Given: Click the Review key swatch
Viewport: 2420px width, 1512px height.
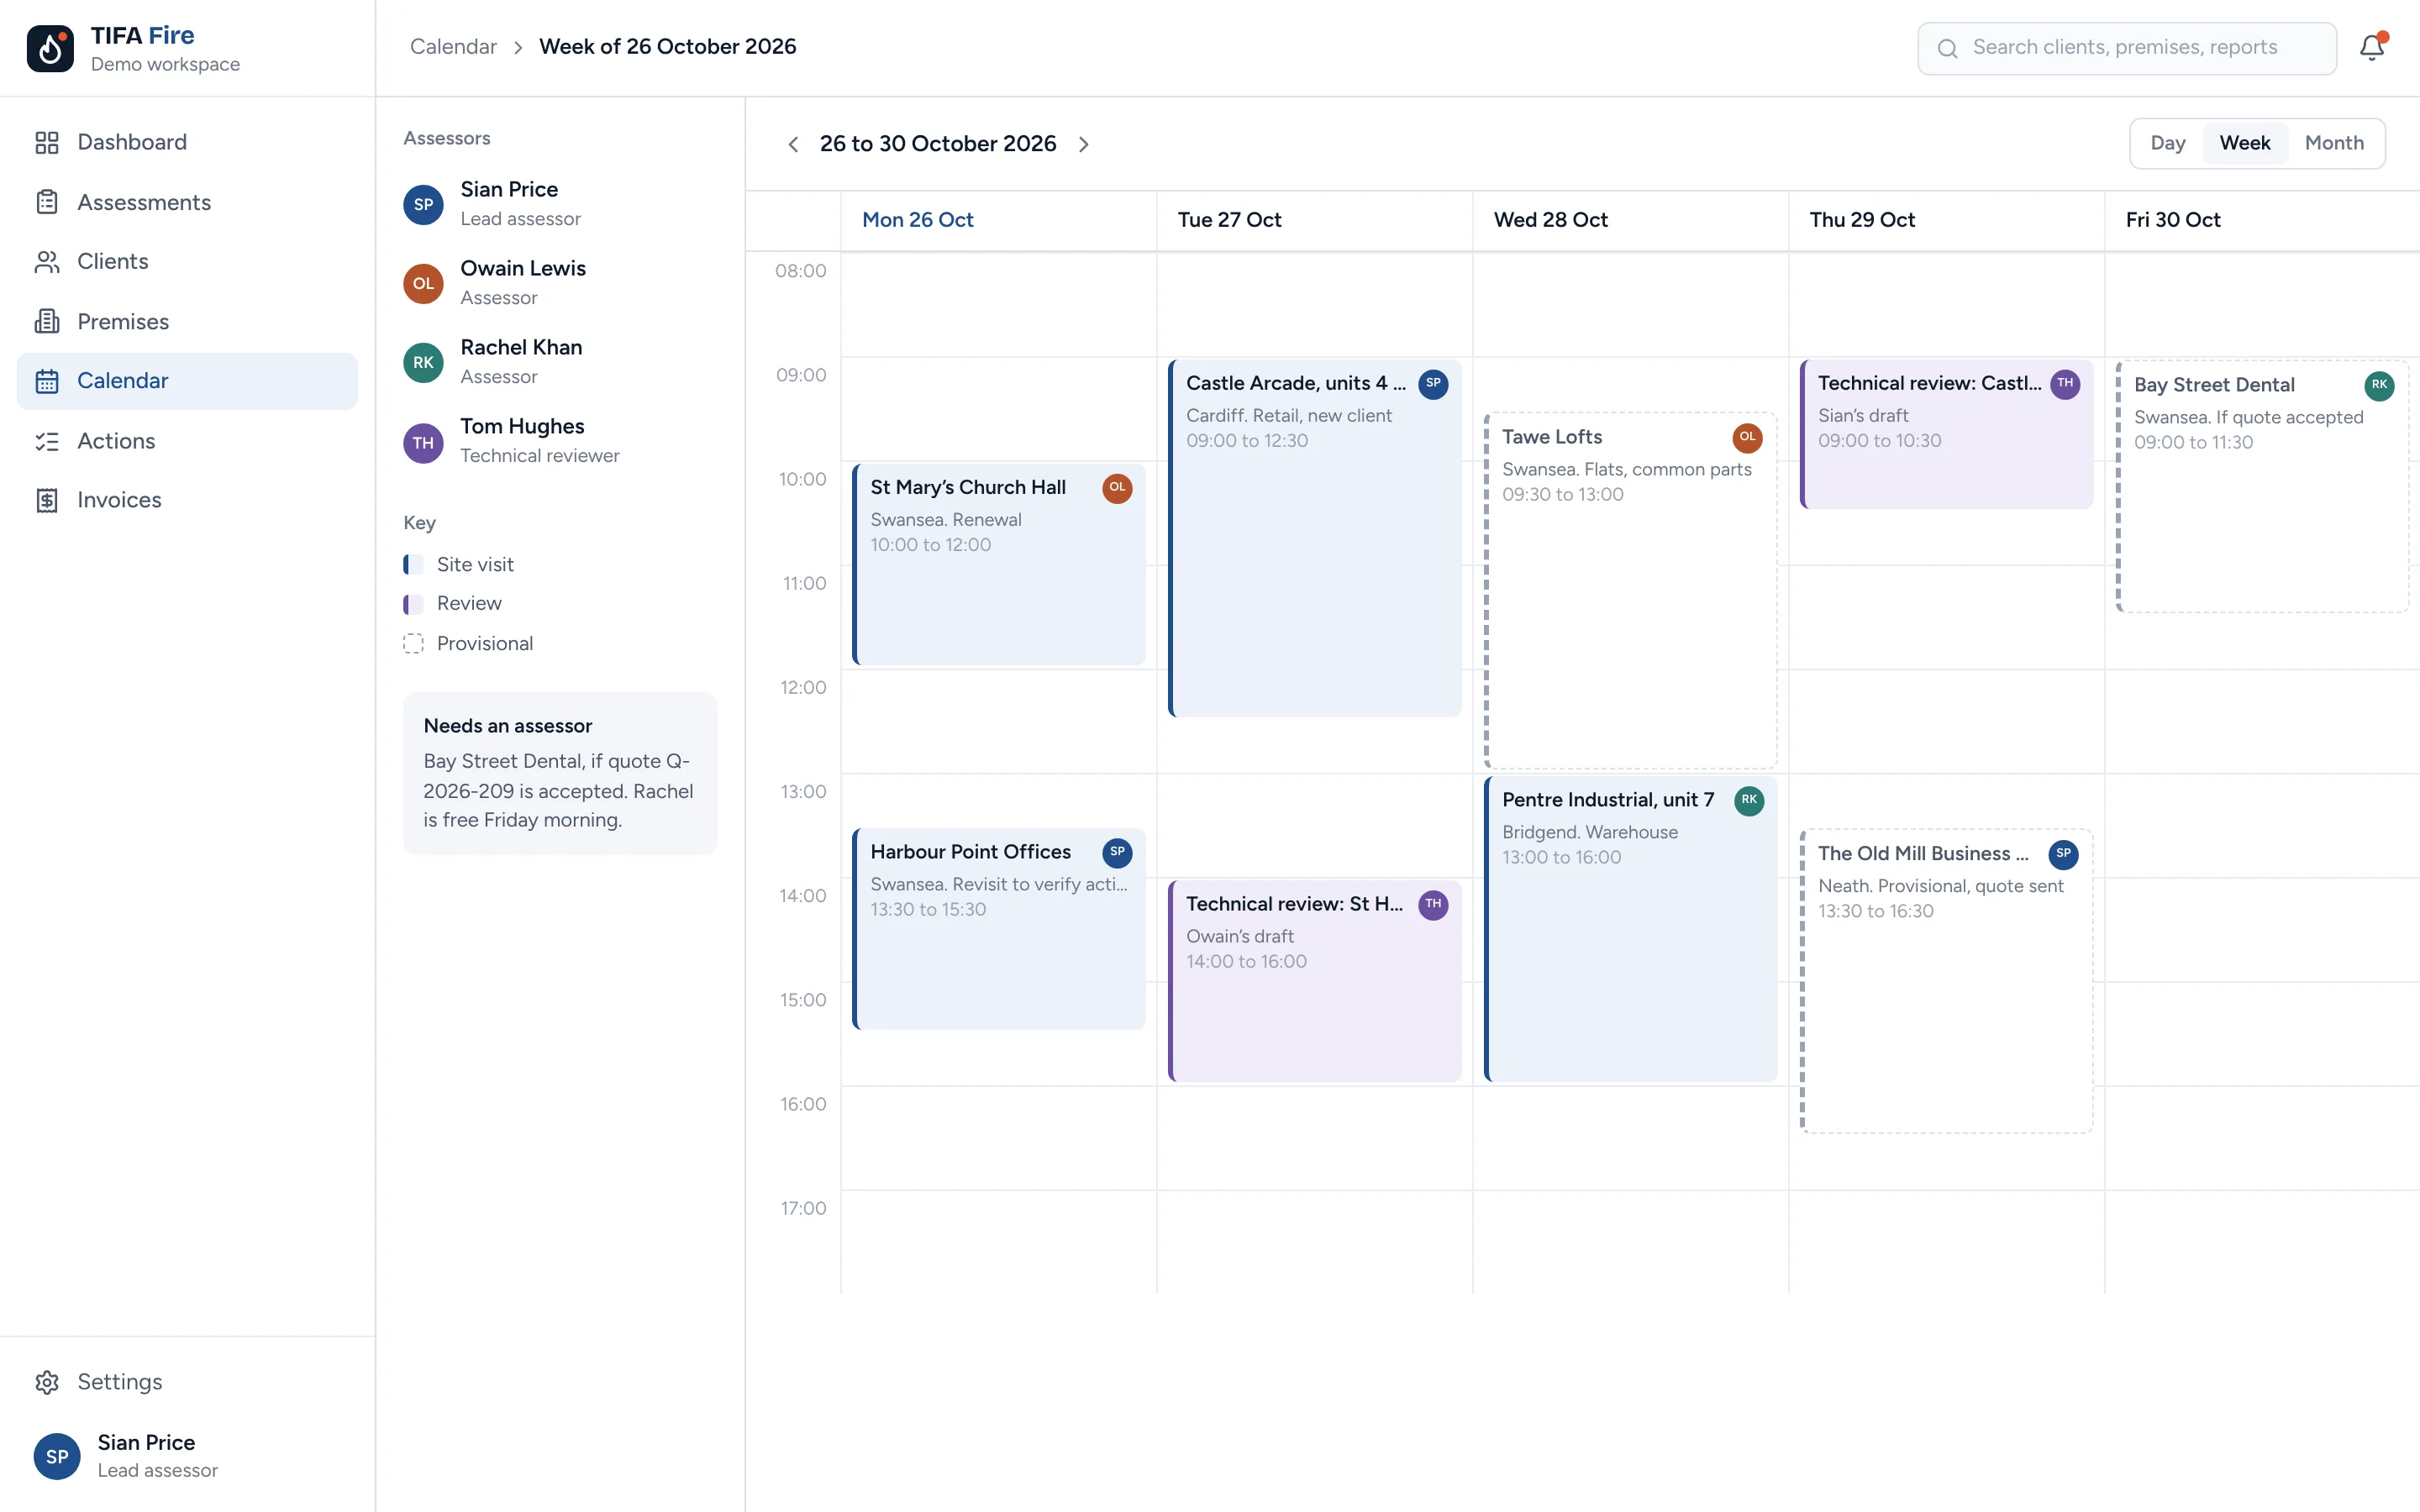Looking at the screenshot, I should click(413, 604).
